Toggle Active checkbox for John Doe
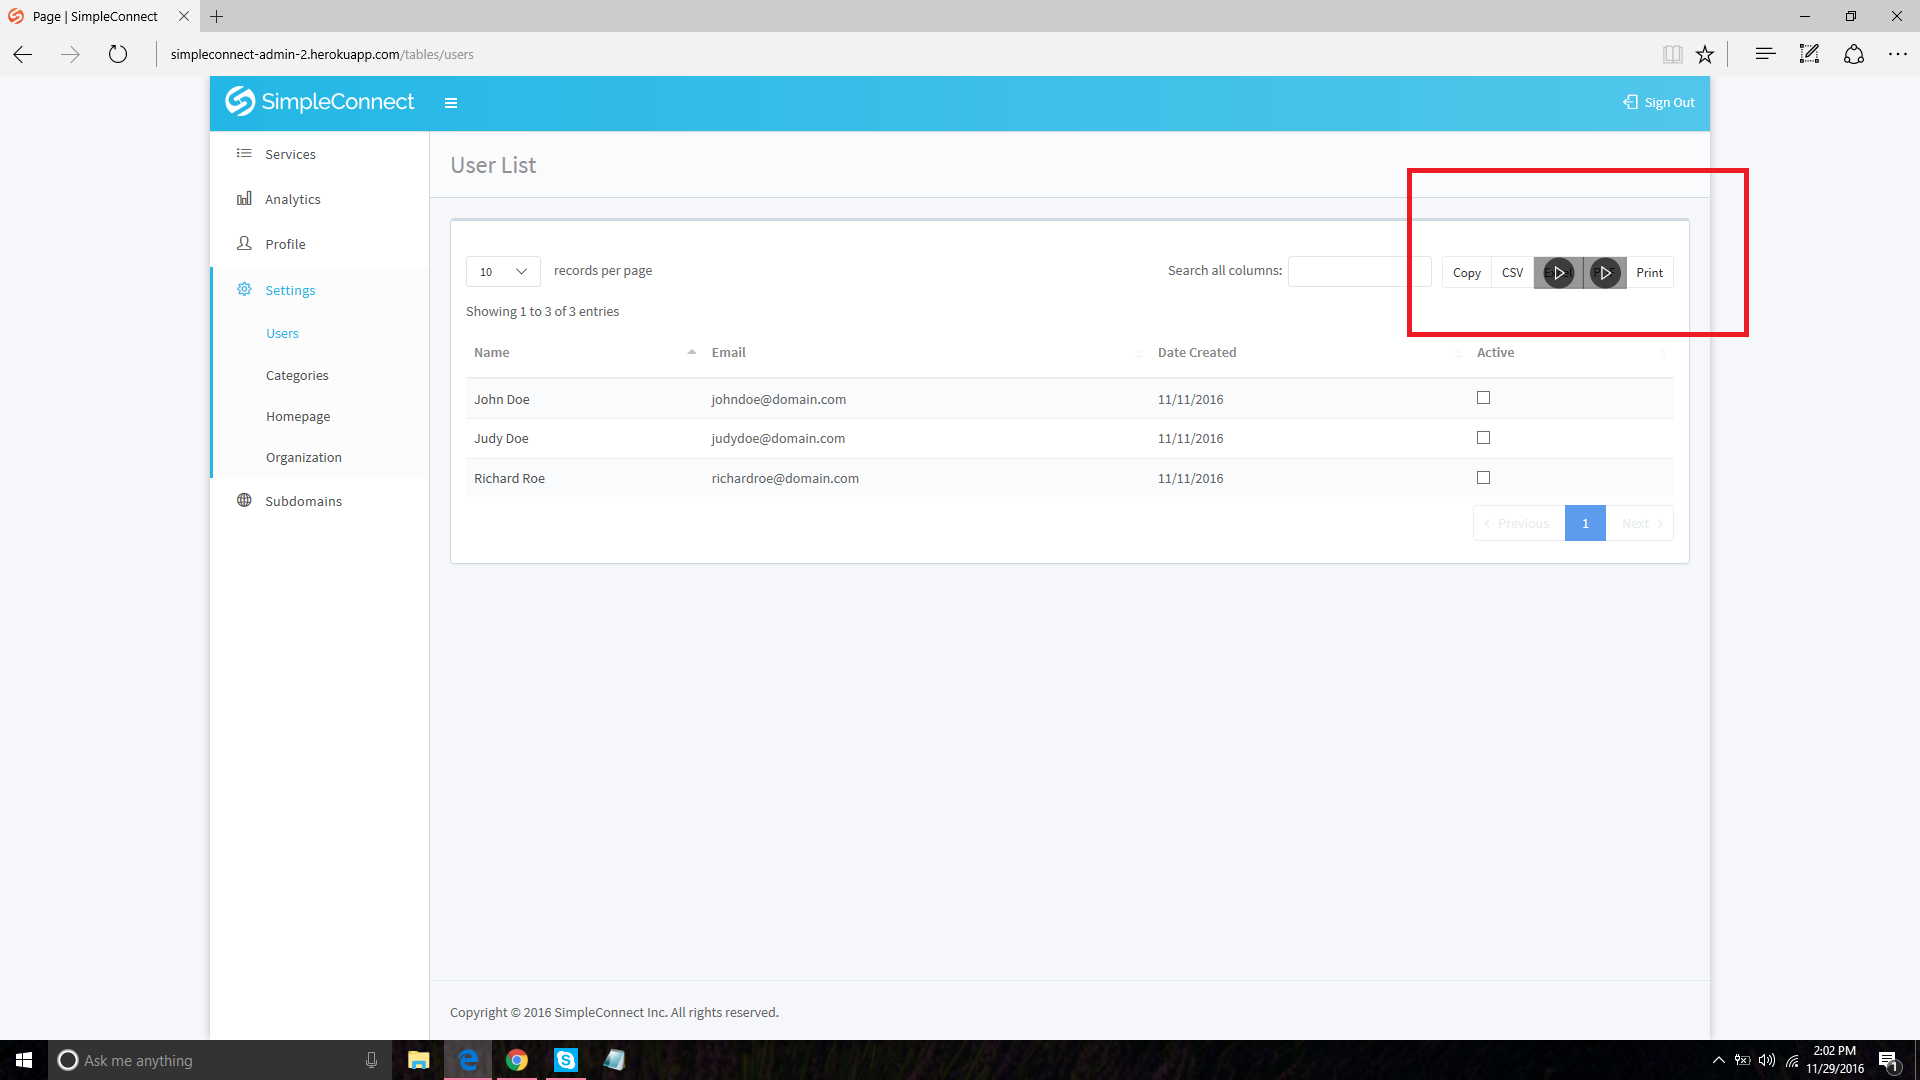 pyautogui.click(x=1483, y=398)
